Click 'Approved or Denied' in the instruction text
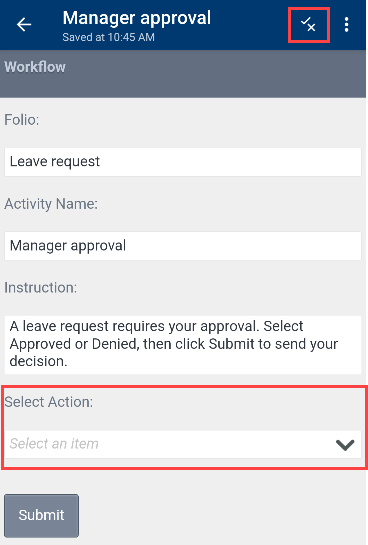Image resolution: width=368 pixels, height=545 pixels. pos(74,344)
